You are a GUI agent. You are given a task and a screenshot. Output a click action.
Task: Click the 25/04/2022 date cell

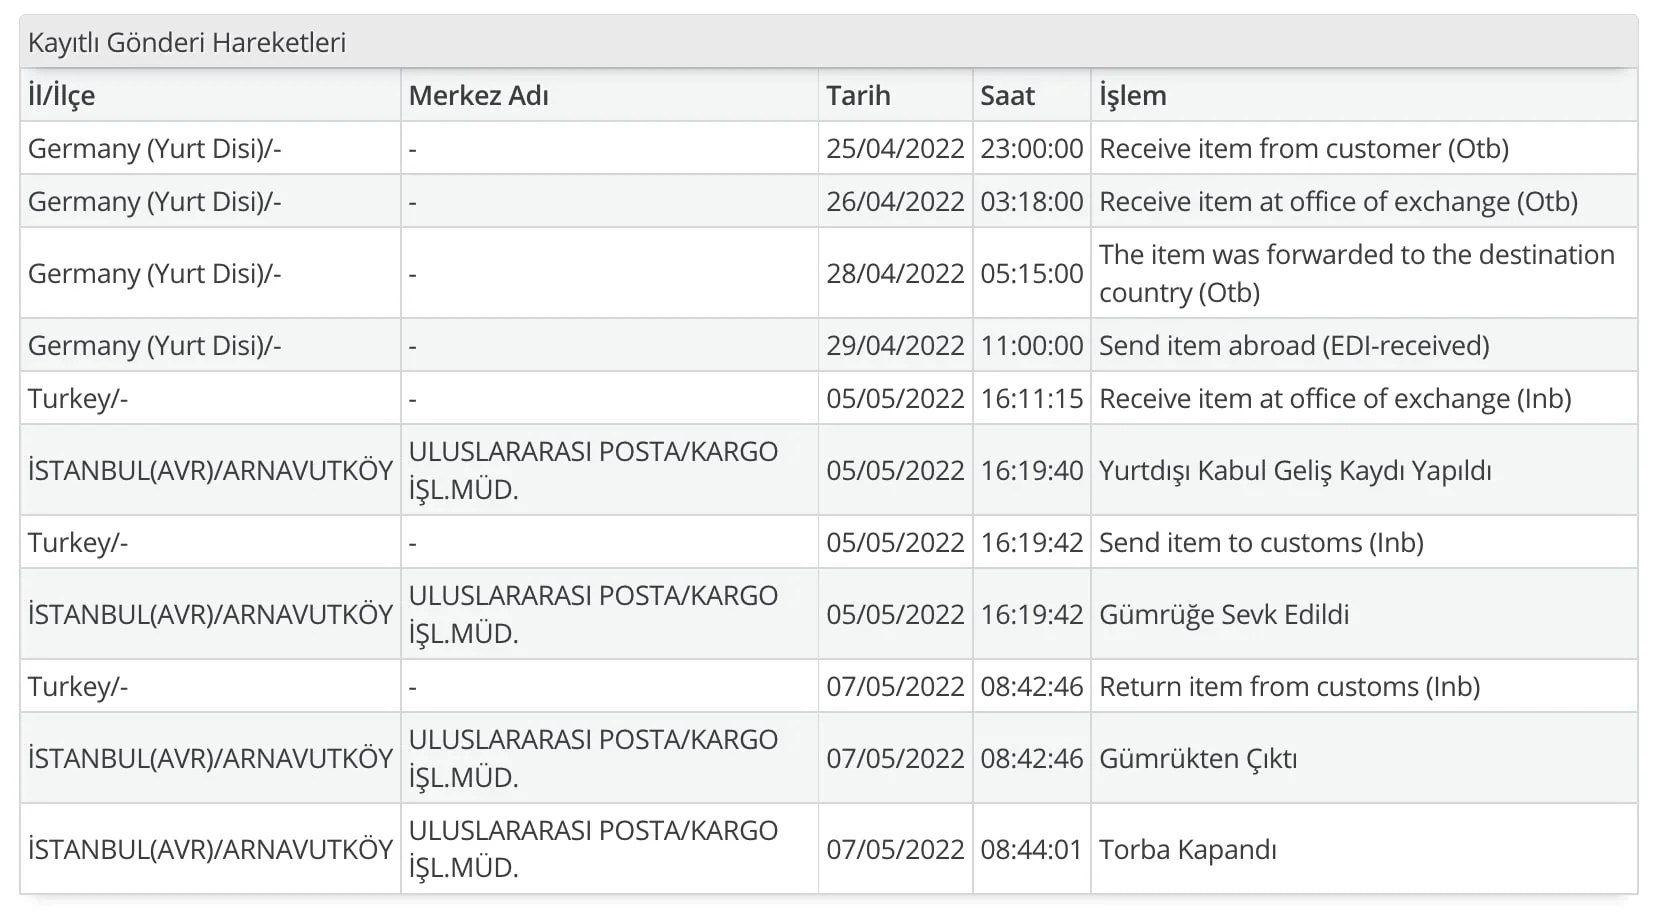click(895, 149)
